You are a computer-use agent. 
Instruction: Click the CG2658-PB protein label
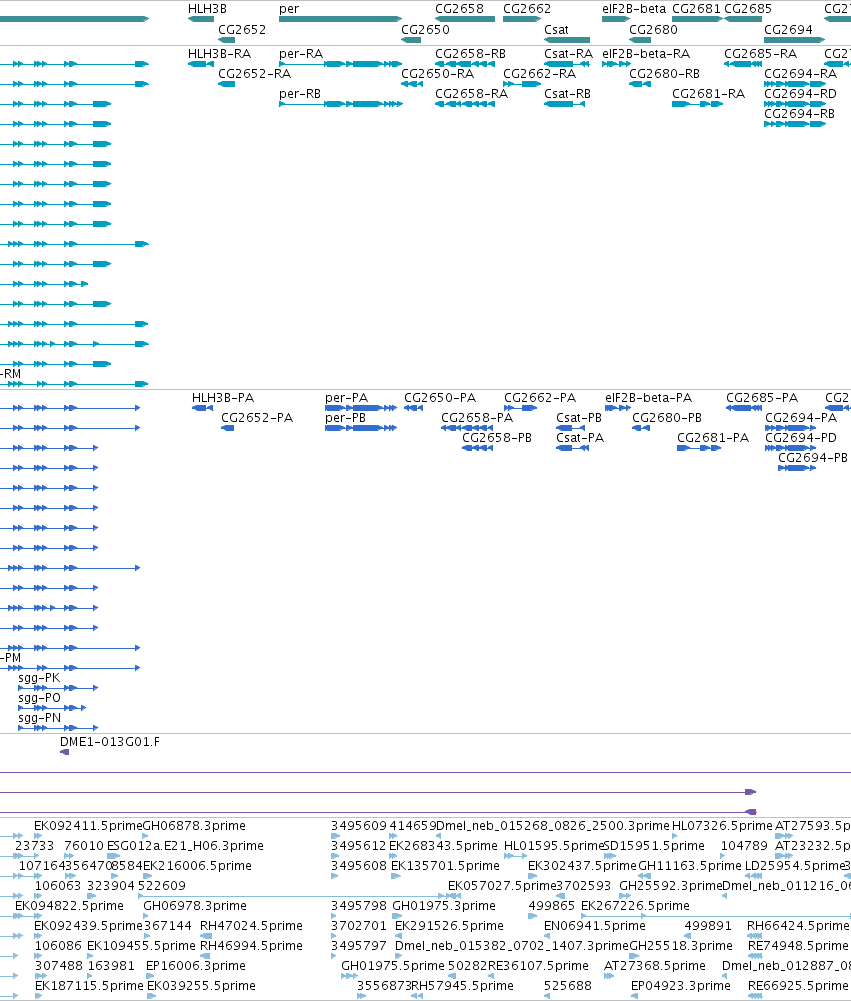[x=497, y=437]
